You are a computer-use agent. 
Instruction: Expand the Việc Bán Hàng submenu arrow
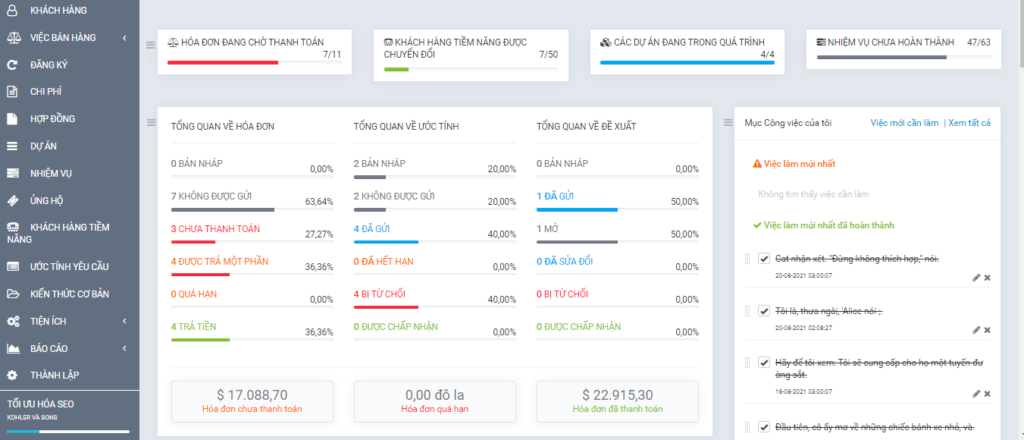point(123,38)
